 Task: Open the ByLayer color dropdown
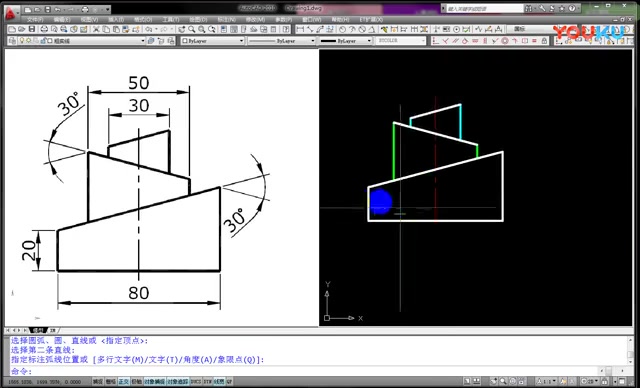click(x=212, y=41)
